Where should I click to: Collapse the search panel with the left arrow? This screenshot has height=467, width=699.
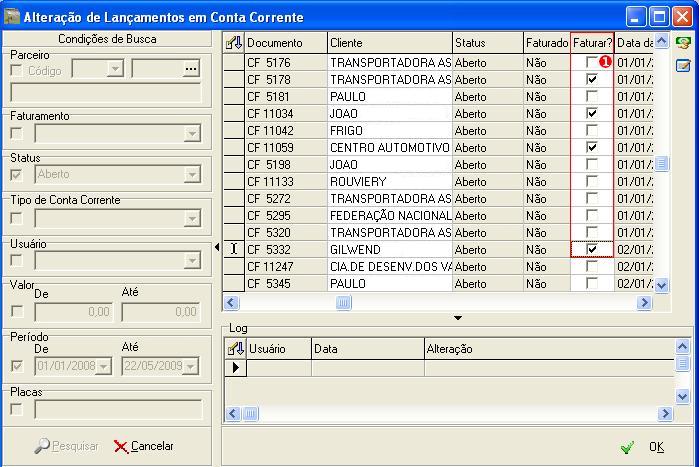pyautogui.click(x=217, y=248)
